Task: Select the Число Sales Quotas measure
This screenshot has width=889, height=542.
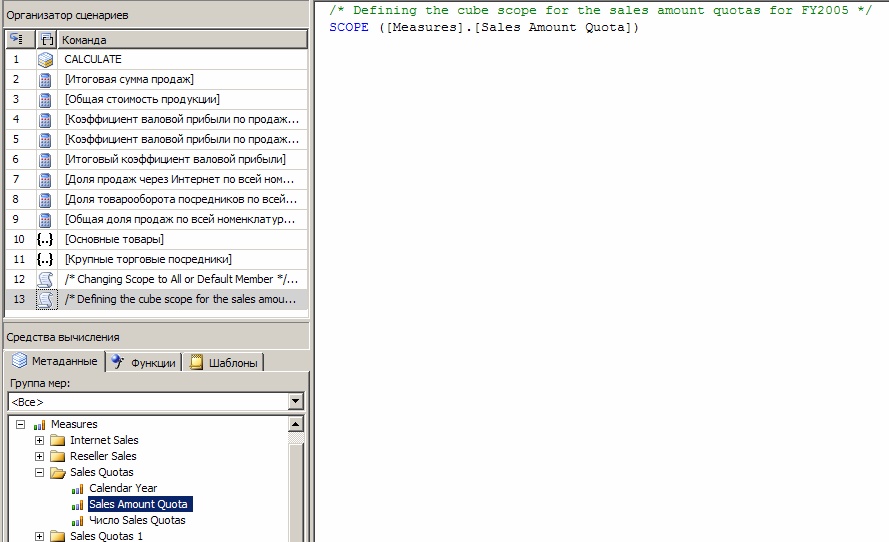Action: [137, 521]
